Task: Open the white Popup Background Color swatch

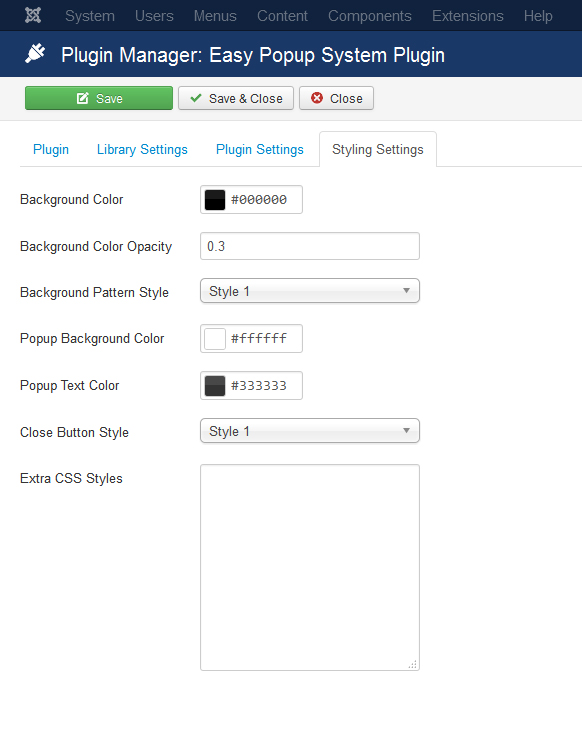Action: (215, 338)
